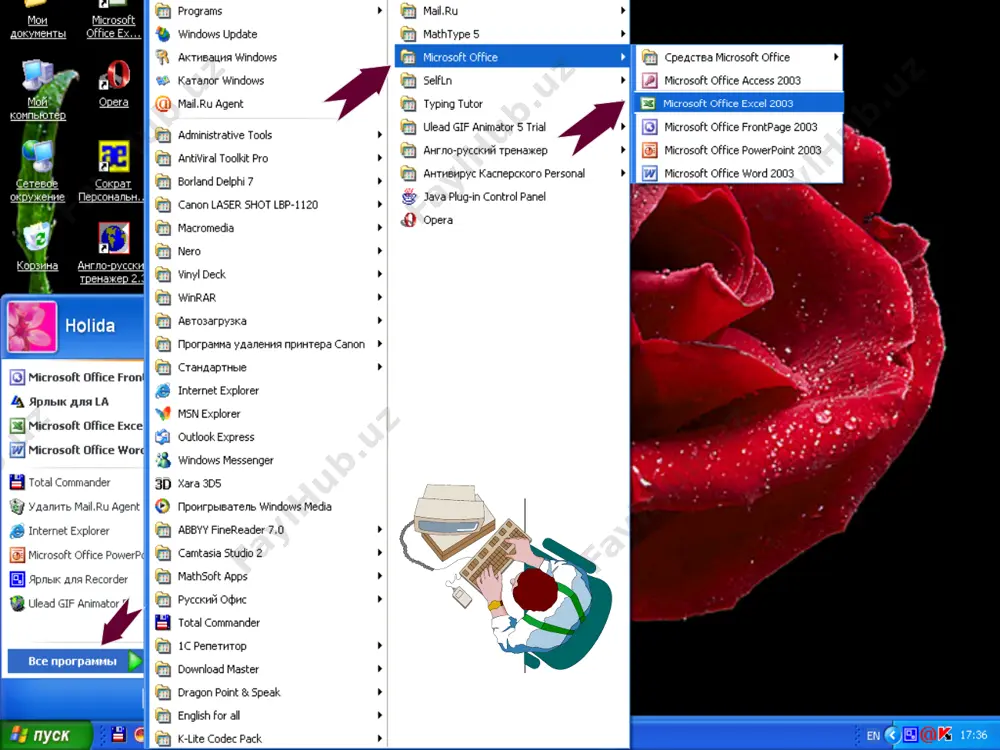Viewport: 1000px width, 750px height.
Task: Click the Kaspersky K icon in system tray
Action: 945,735
